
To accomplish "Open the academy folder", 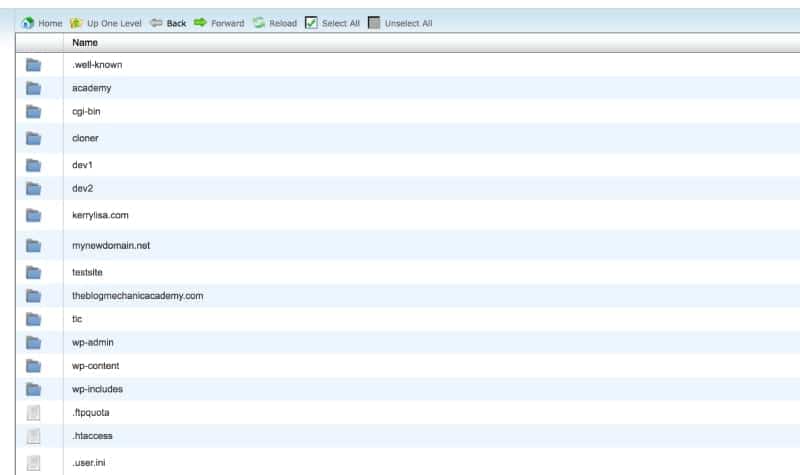I will tap(92, 88).
